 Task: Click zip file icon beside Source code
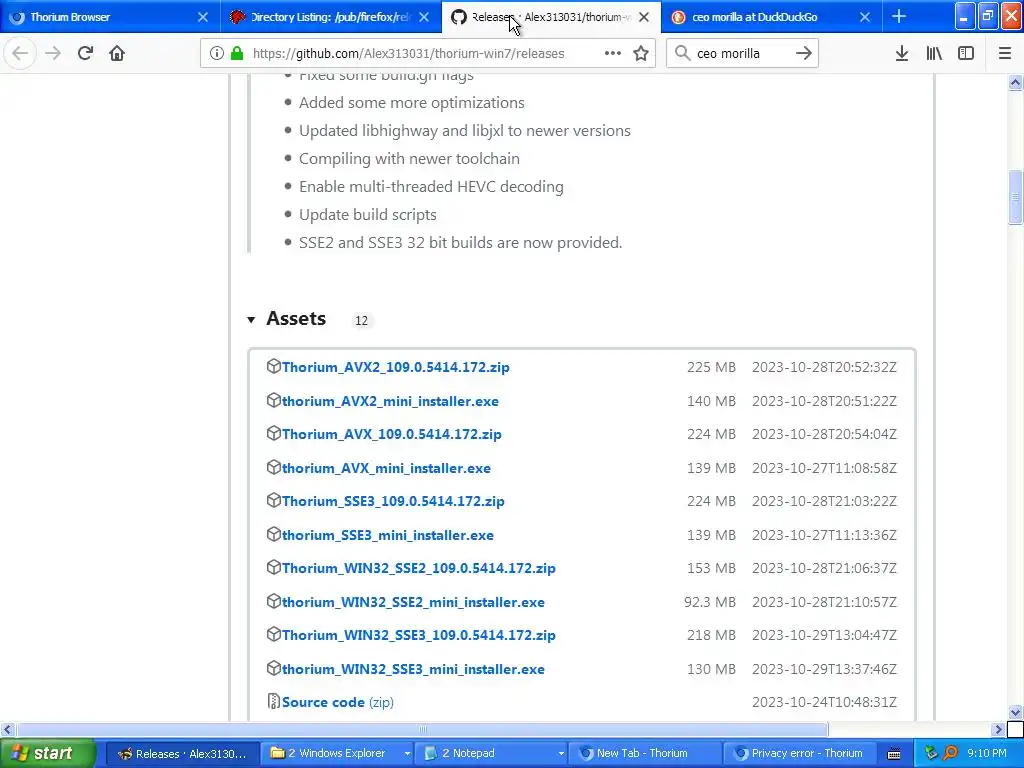point(274,701)
